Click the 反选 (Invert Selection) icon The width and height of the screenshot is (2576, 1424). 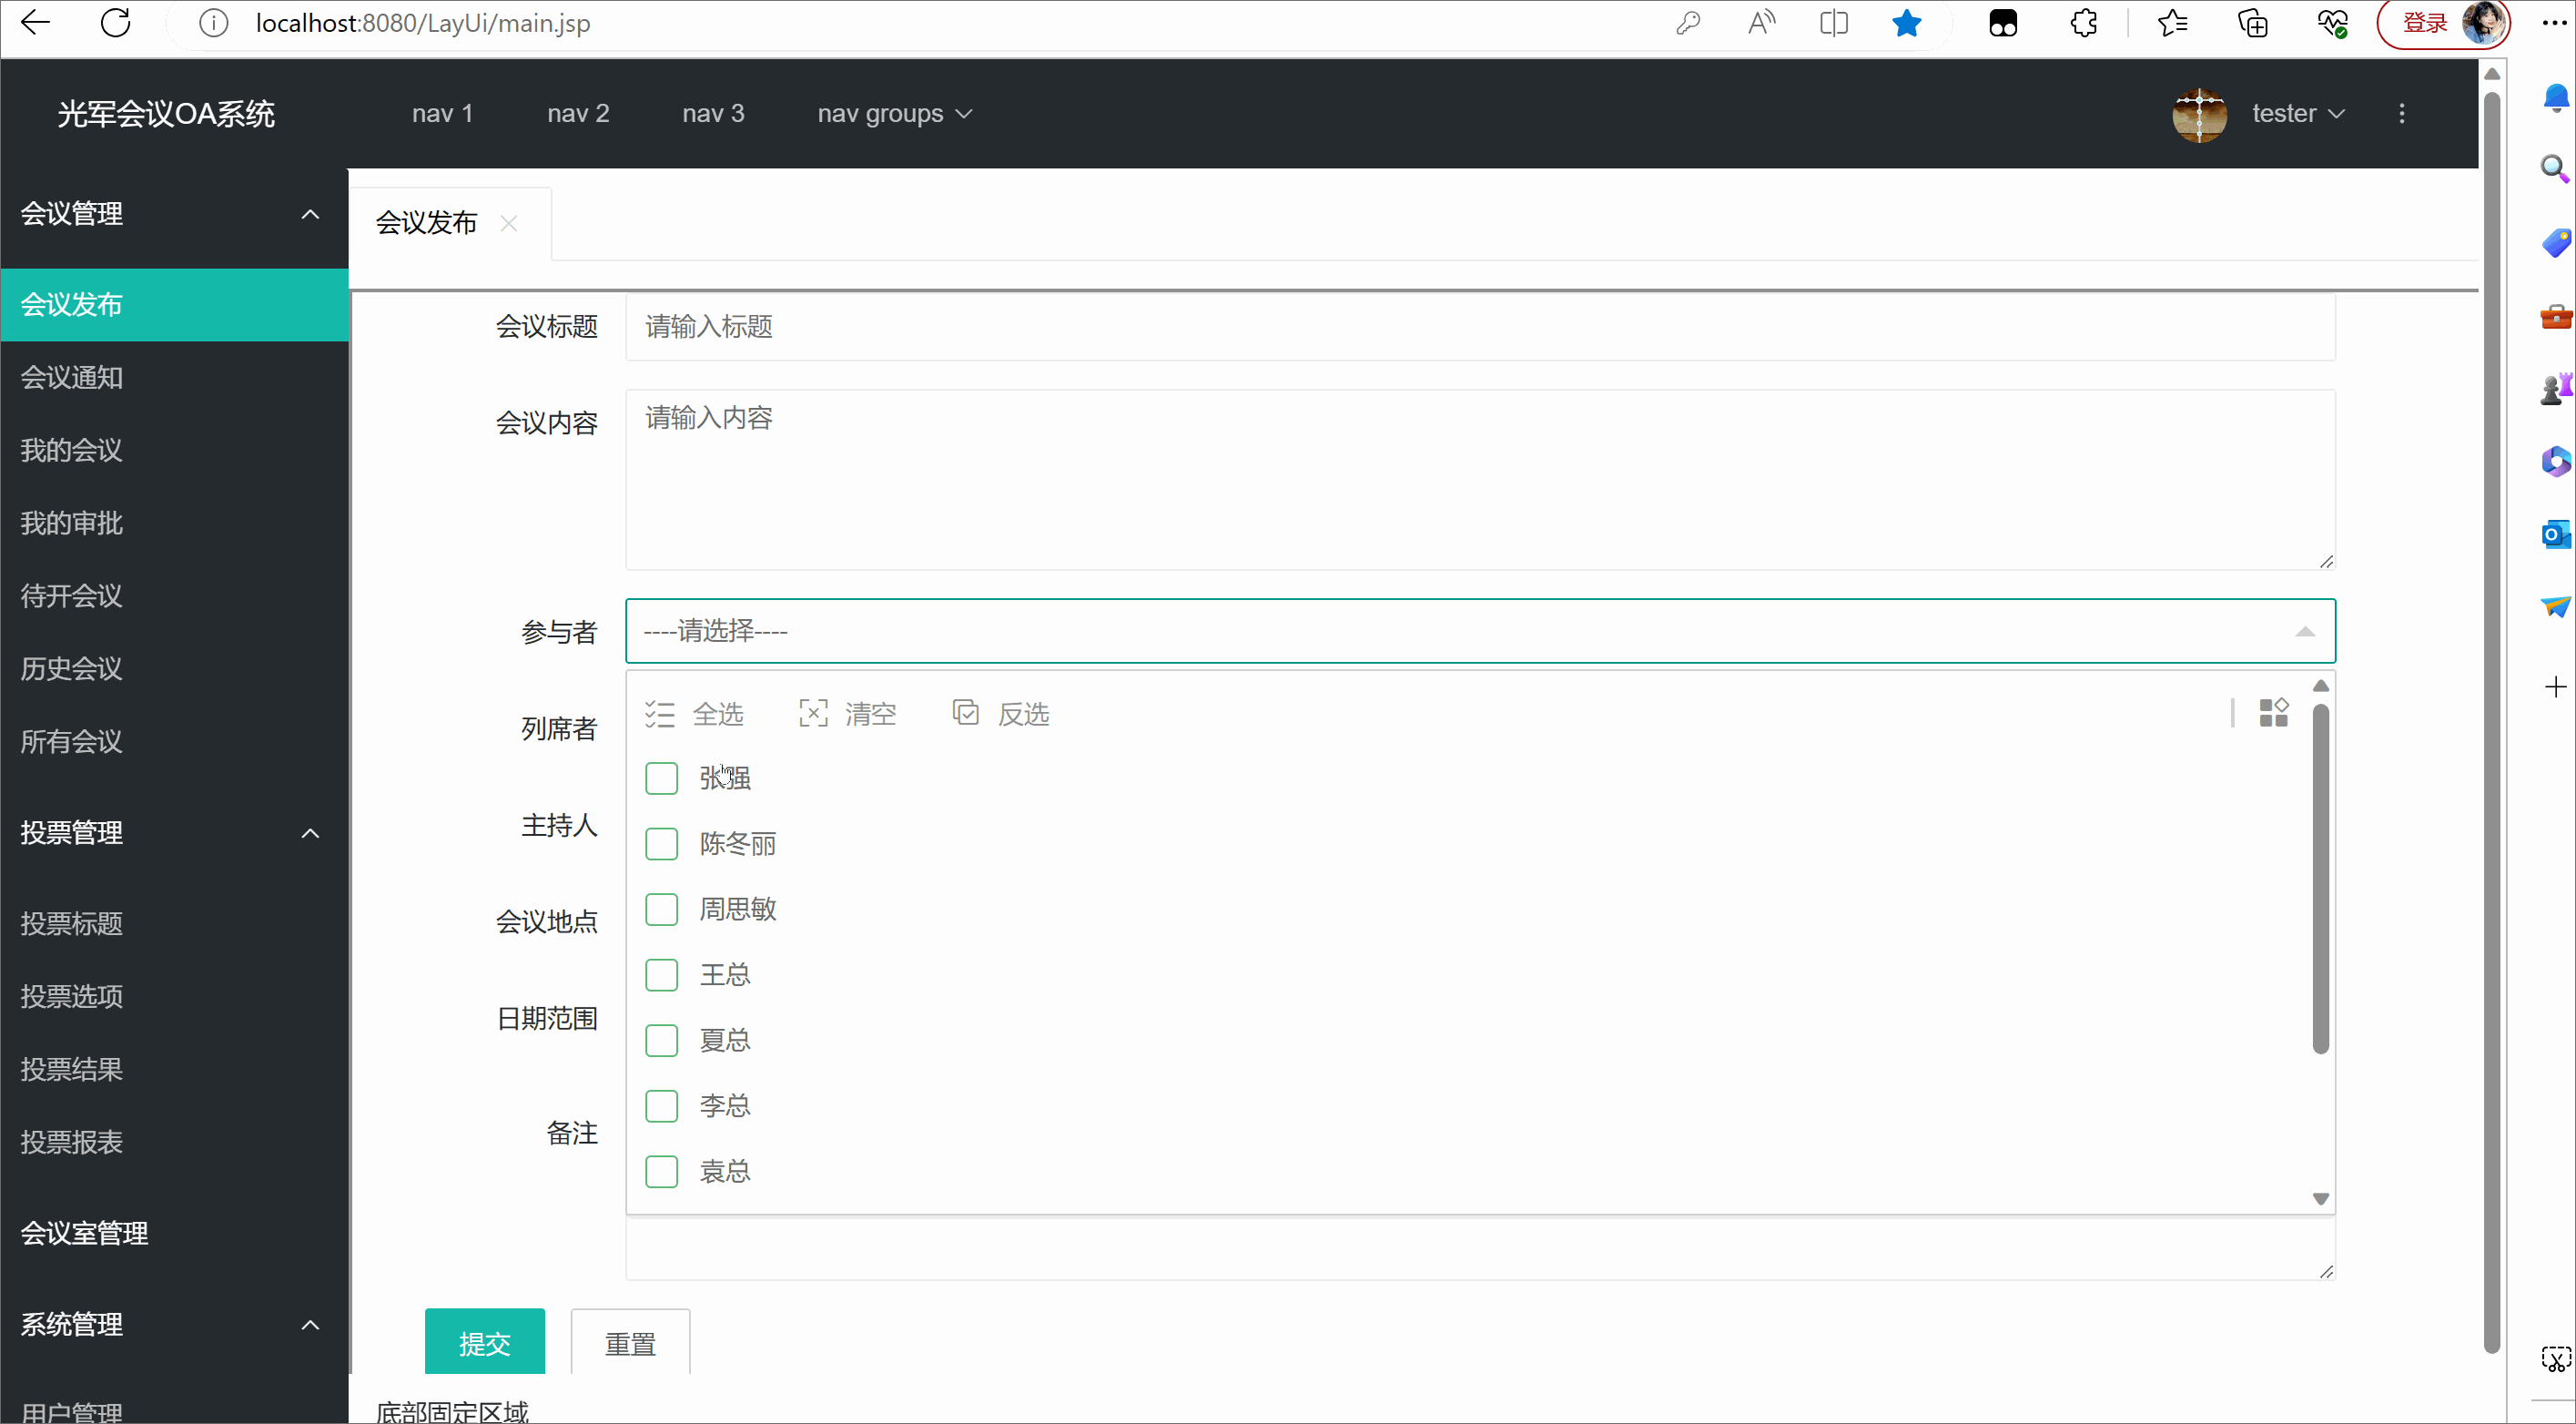[968, 714]
